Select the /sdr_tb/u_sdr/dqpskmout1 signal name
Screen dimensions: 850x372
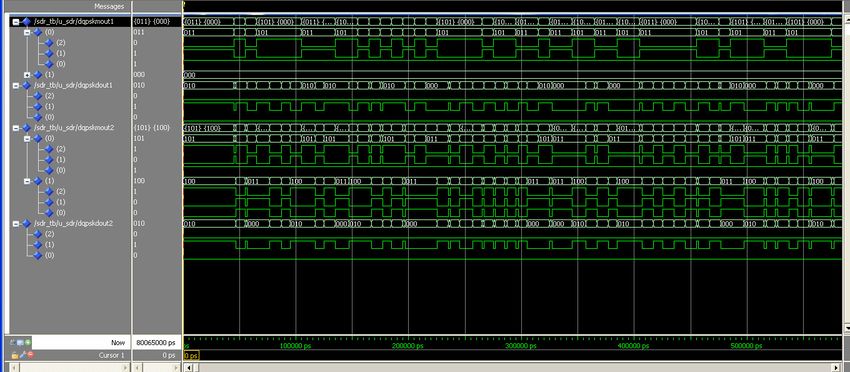tap(74, 22)
